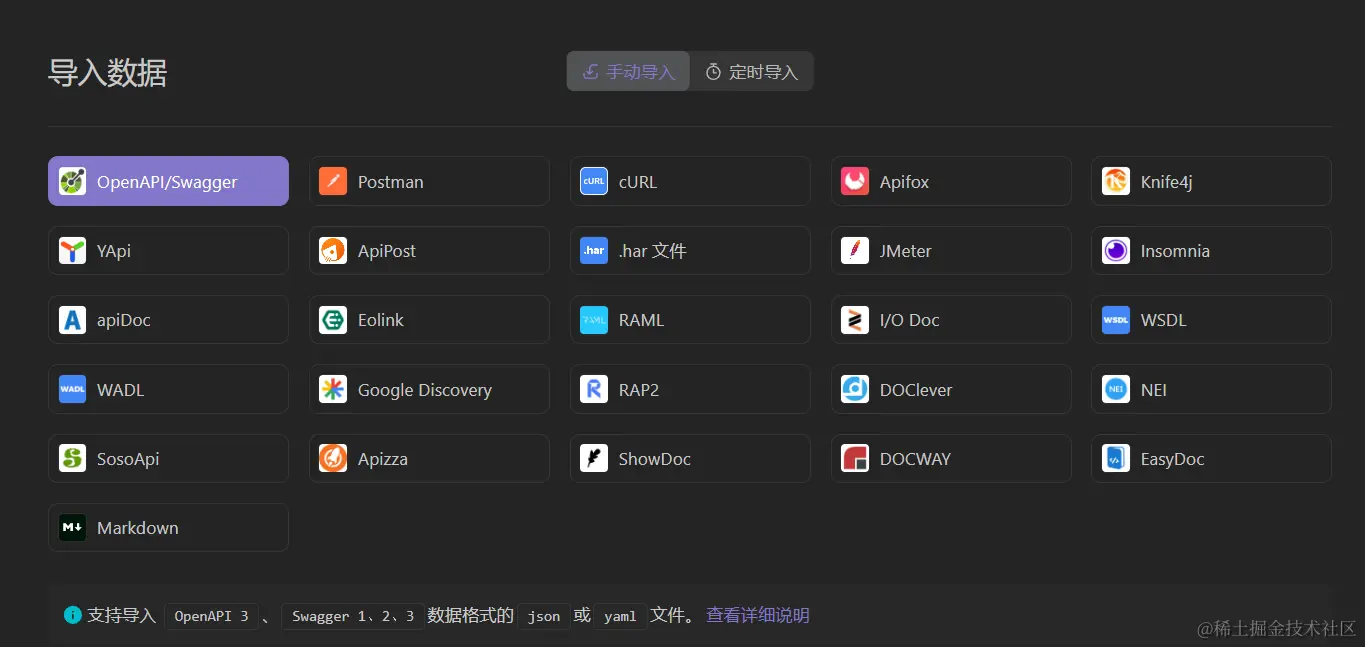1365x647 pixels.
Task: Select the Insomnia purple circle icon
Action: [1116, 250]
